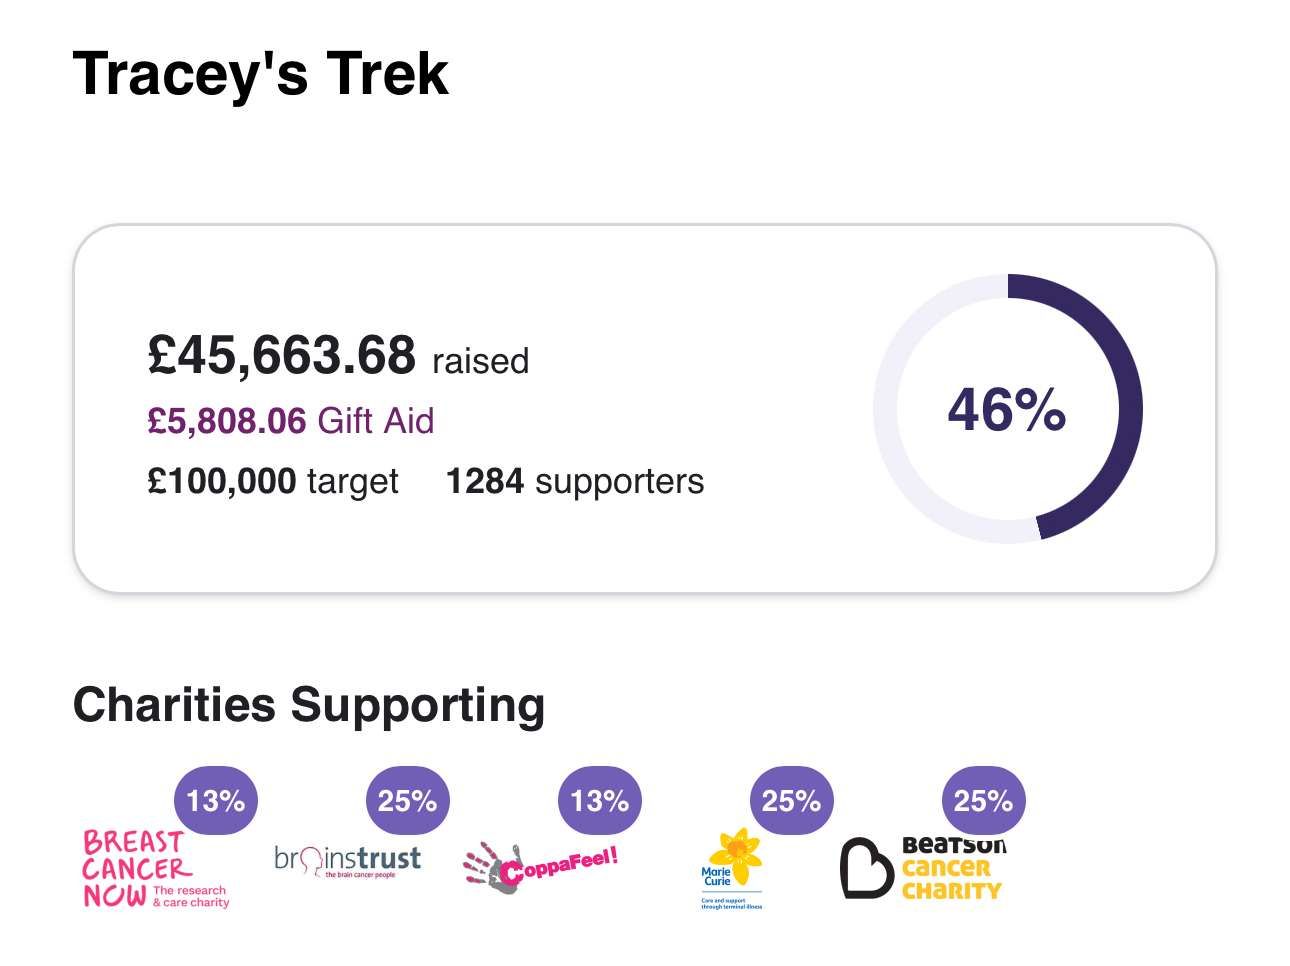
Task: Click the 13% badge above Breast Cancer Now
Action: tap(215, 801)
